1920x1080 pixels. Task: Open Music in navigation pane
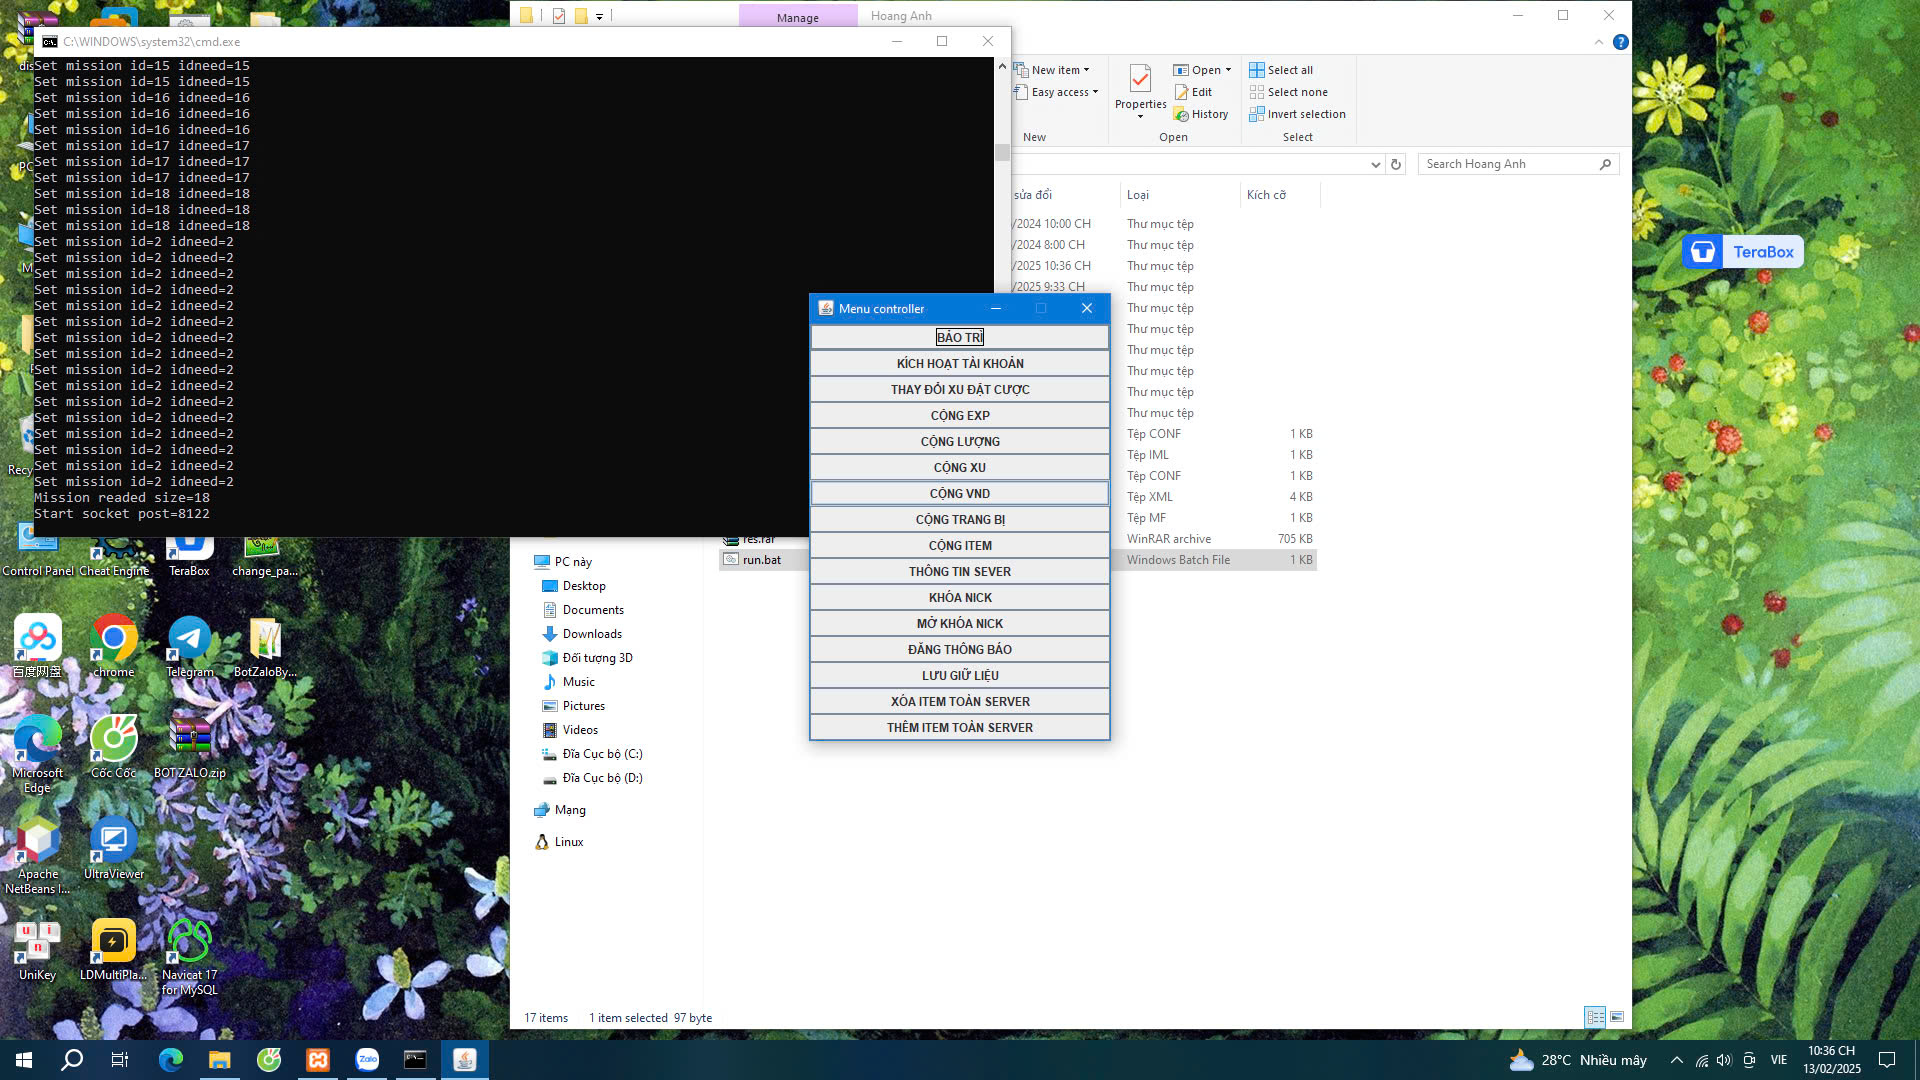tap(578, 682)
